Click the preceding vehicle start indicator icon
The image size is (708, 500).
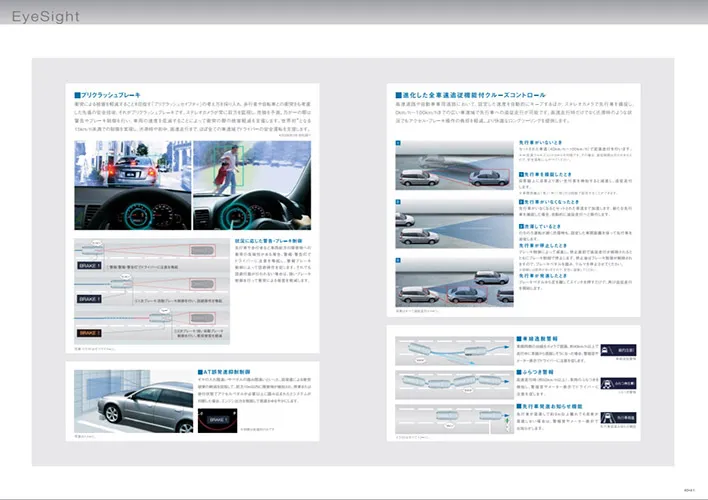pyautogui.click(x=618, y=417)
